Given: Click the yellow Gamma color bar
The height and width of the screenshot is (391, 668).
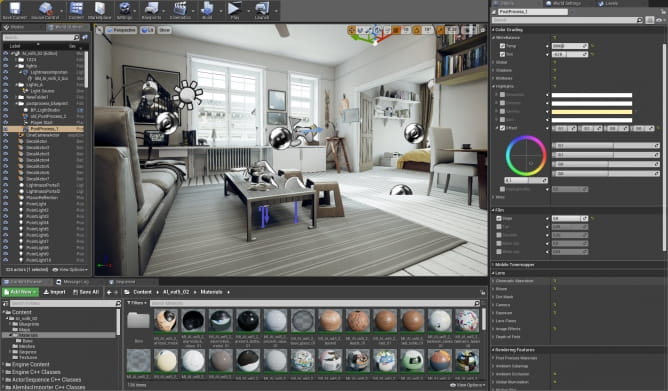Looking at the screenshot, I should pyautogui.click(x=592, y=112).
